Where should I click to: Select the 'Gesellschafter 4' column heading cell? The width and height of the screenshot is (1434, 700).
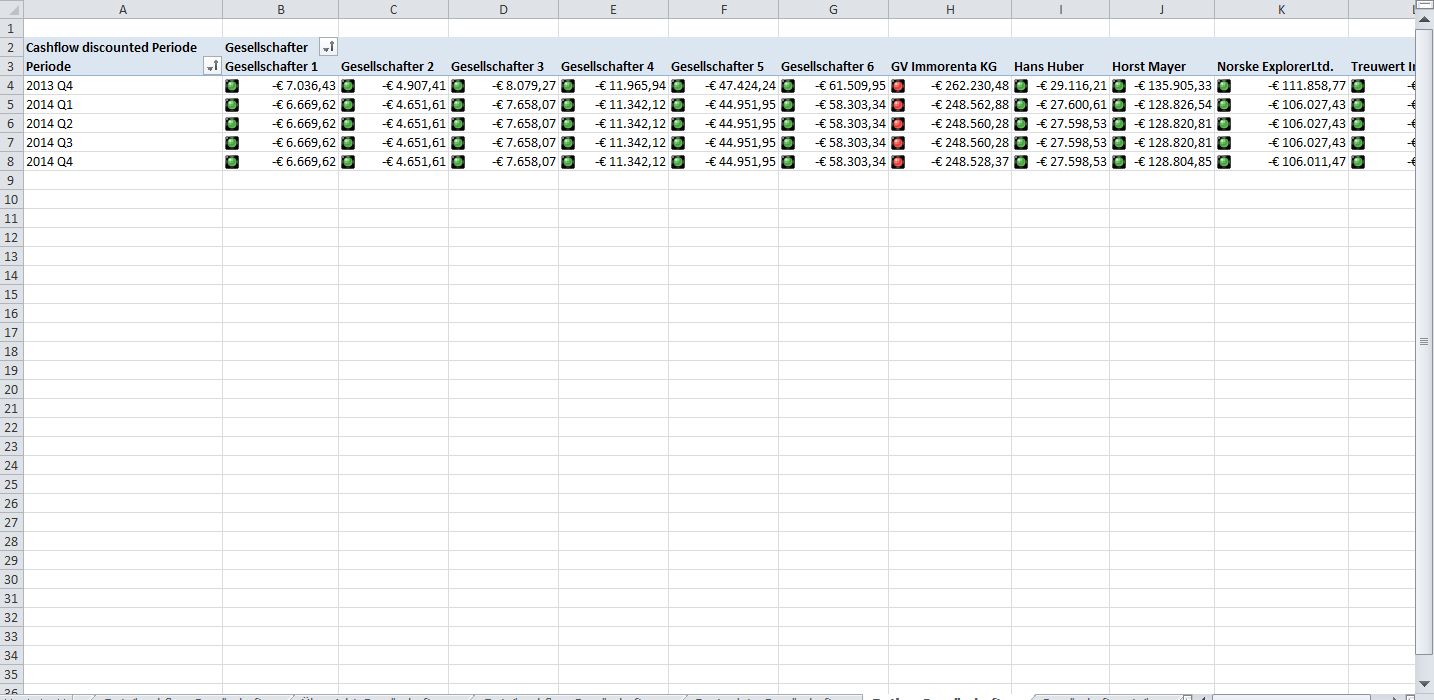pos(613,66)
